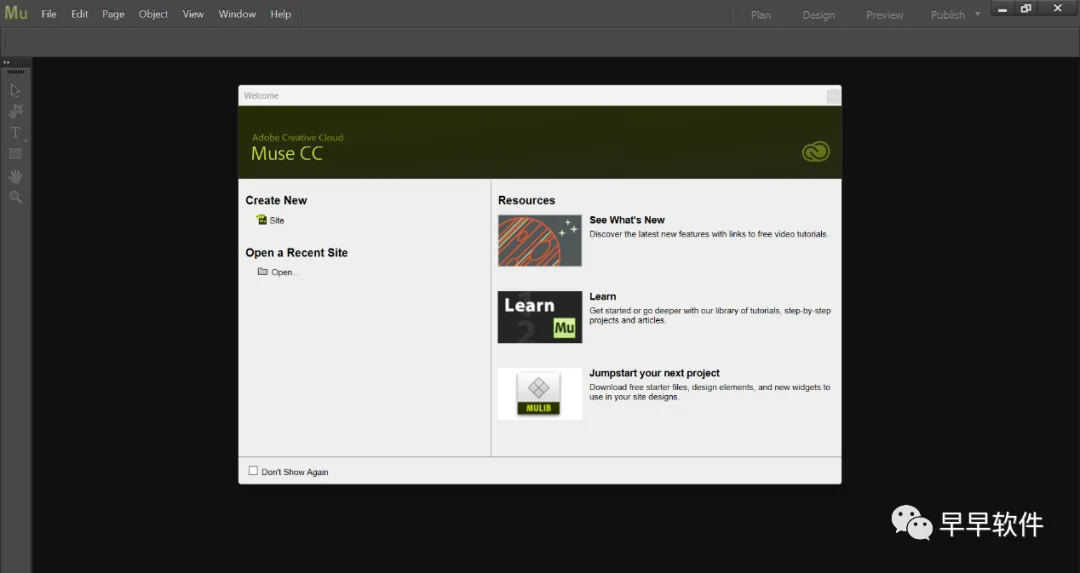This screenshot has width=1080, height=573.
Task: Click "Get started or go deeper" description
Action: click(x=709, y=315)
